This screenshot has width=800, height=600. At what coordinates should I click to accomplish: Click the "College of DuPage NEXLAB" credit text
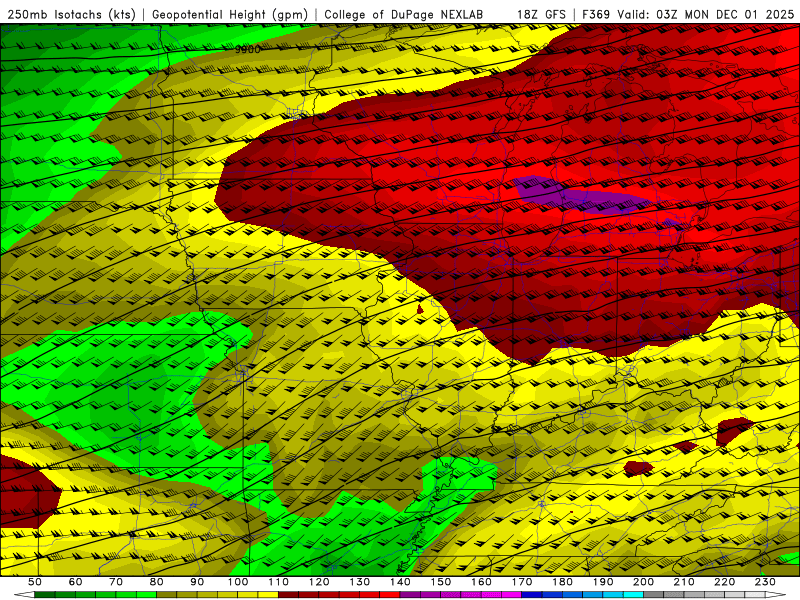404,15
